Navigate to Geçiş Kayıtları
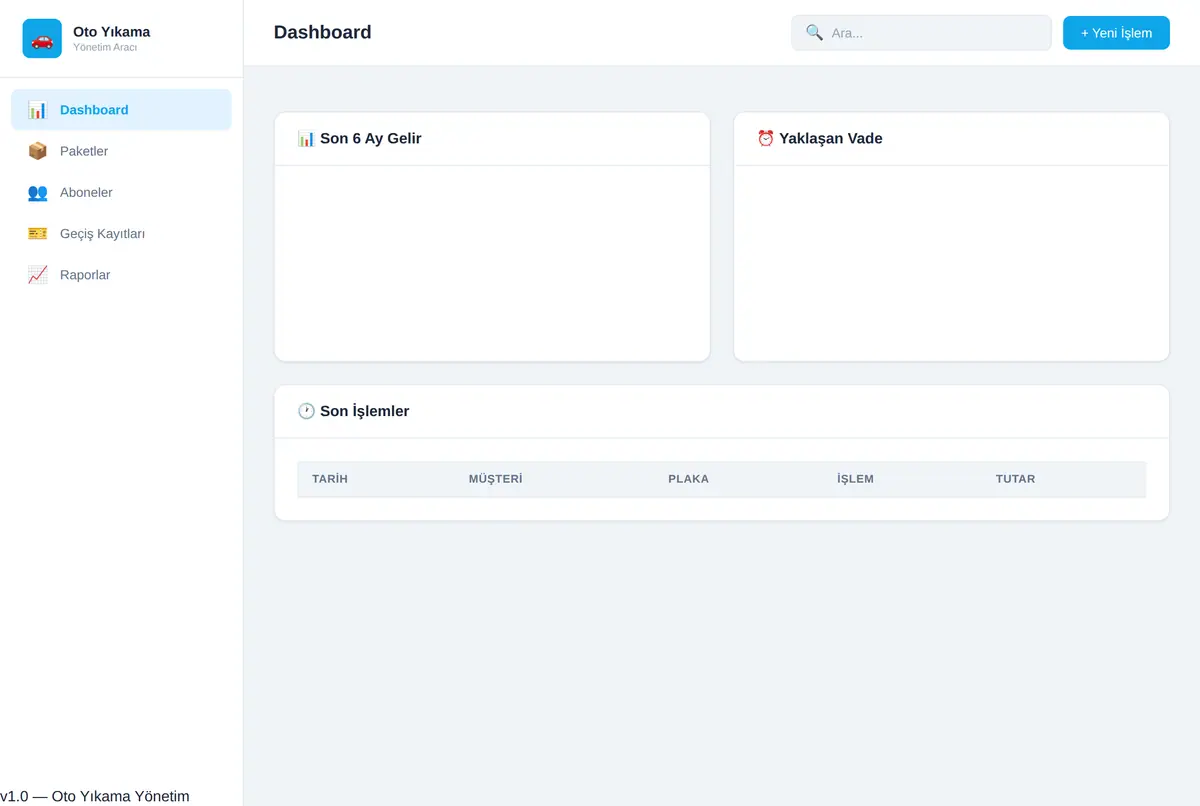Screen dimensions: 1200x806 (121, 233)
